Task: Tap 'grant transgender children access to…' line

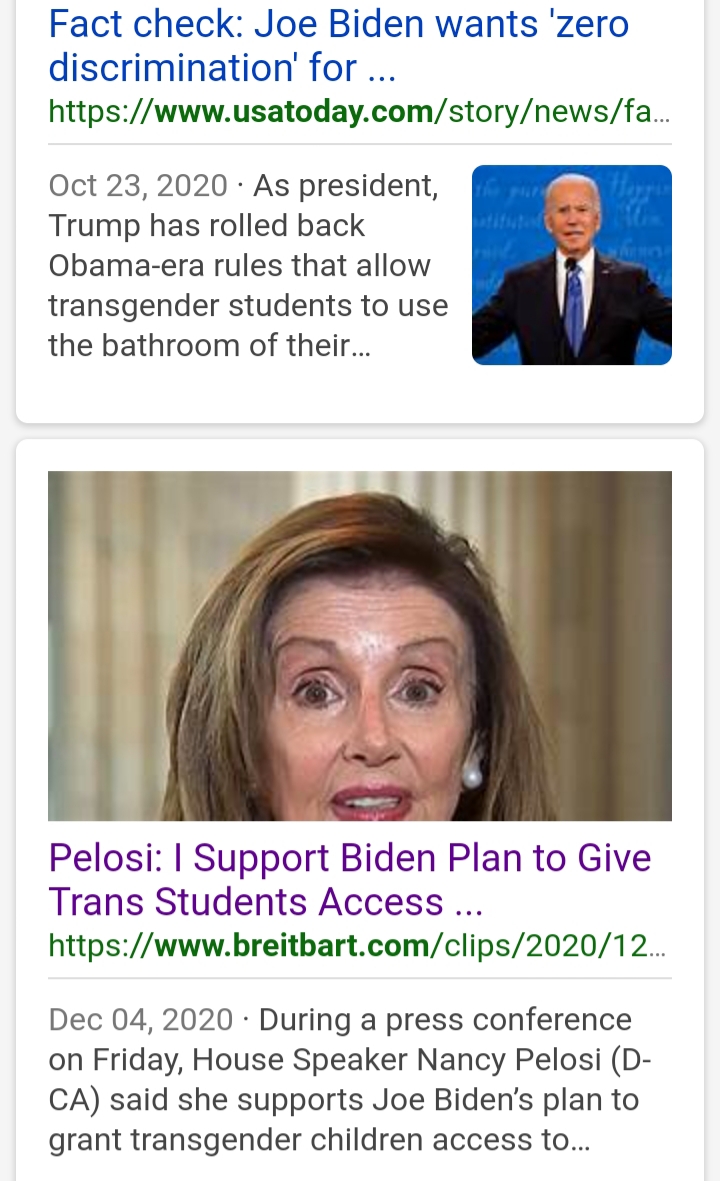Action: point(319,1140)
